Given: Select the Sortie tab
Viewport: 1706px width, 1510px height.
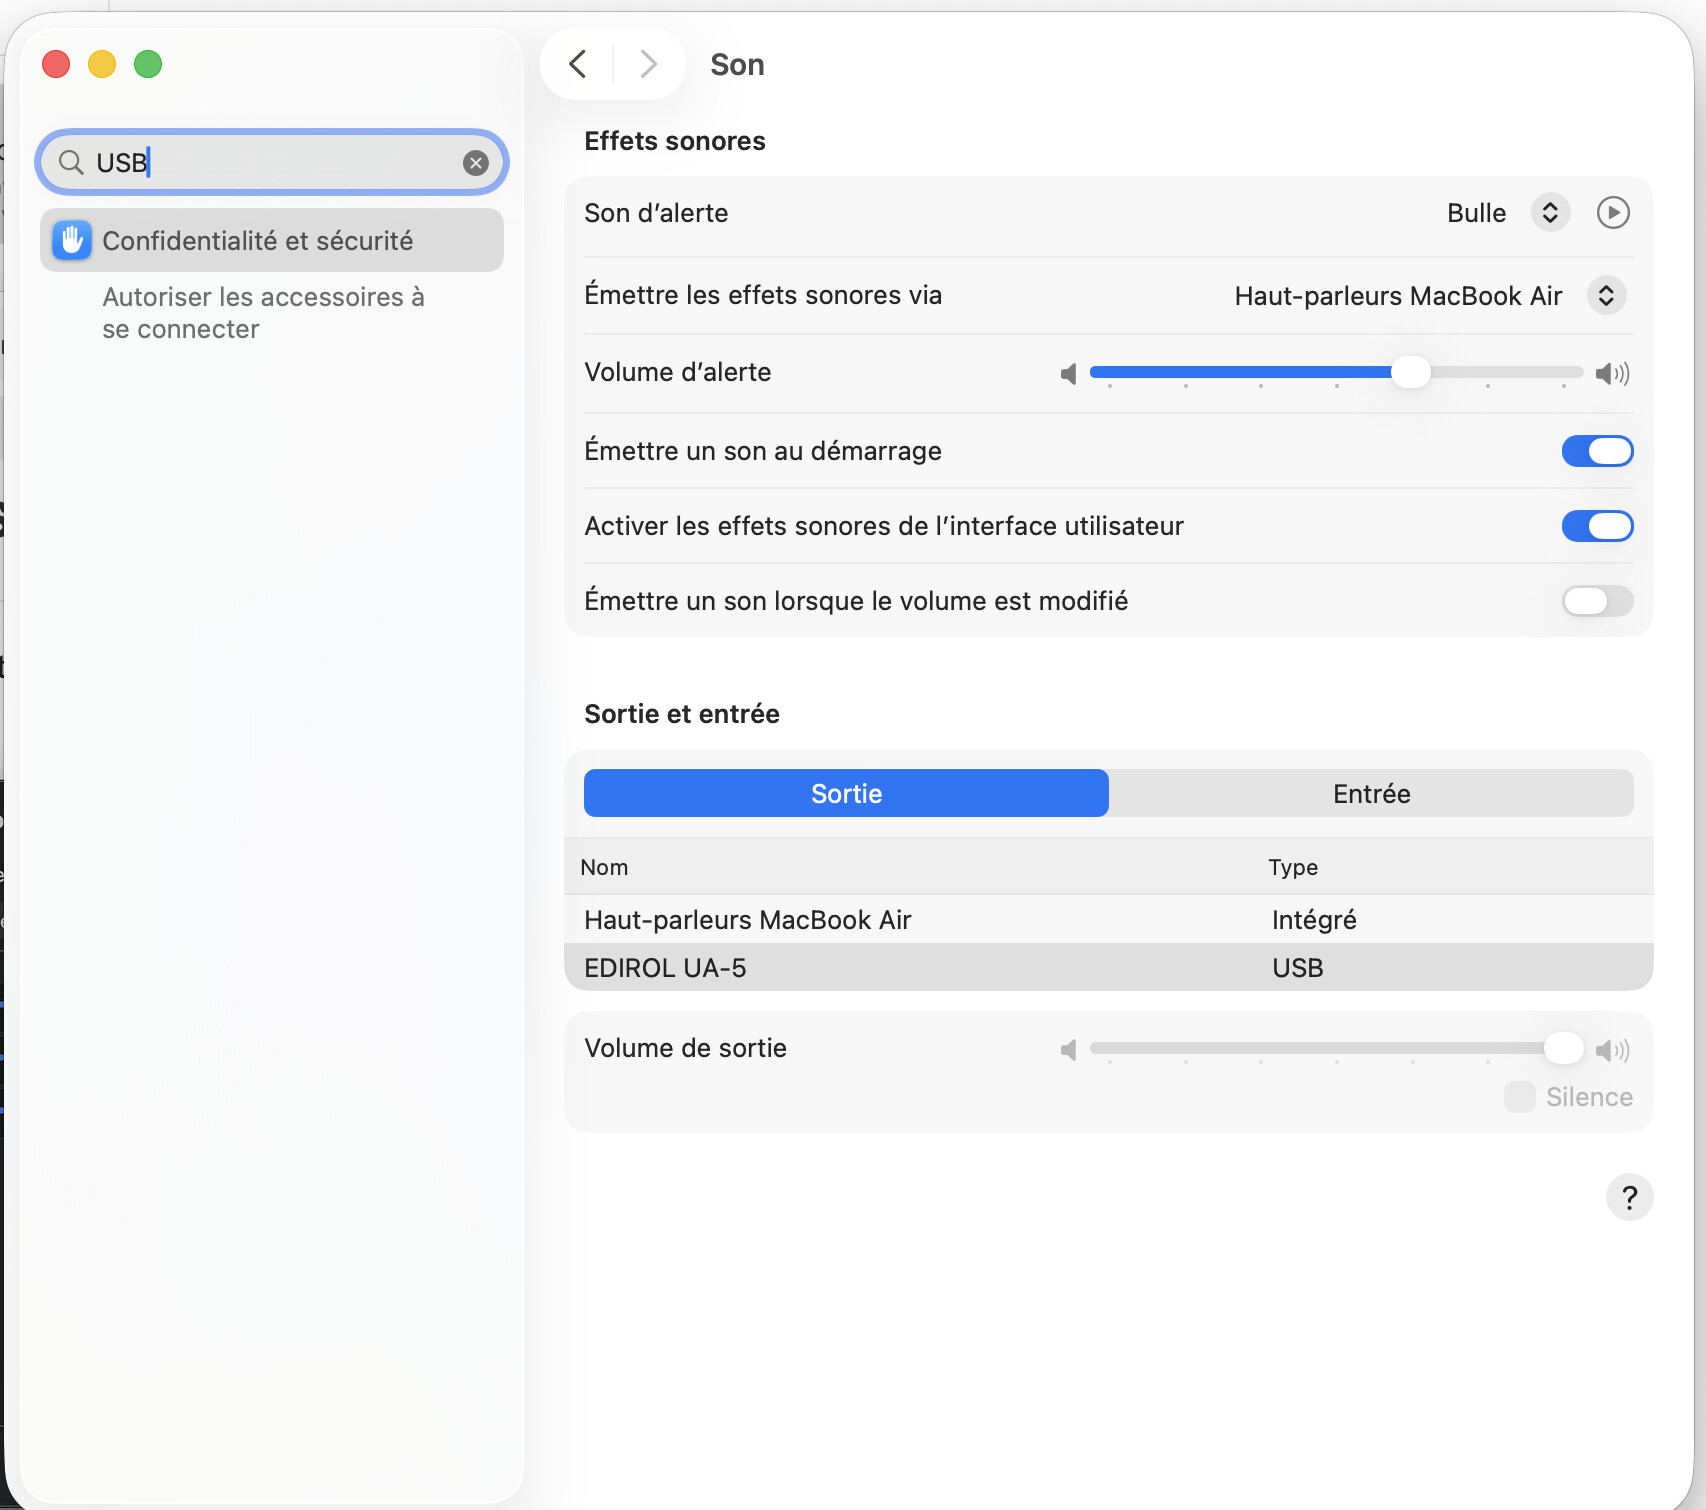Looking at the screenshot, I should coord(846,794).
